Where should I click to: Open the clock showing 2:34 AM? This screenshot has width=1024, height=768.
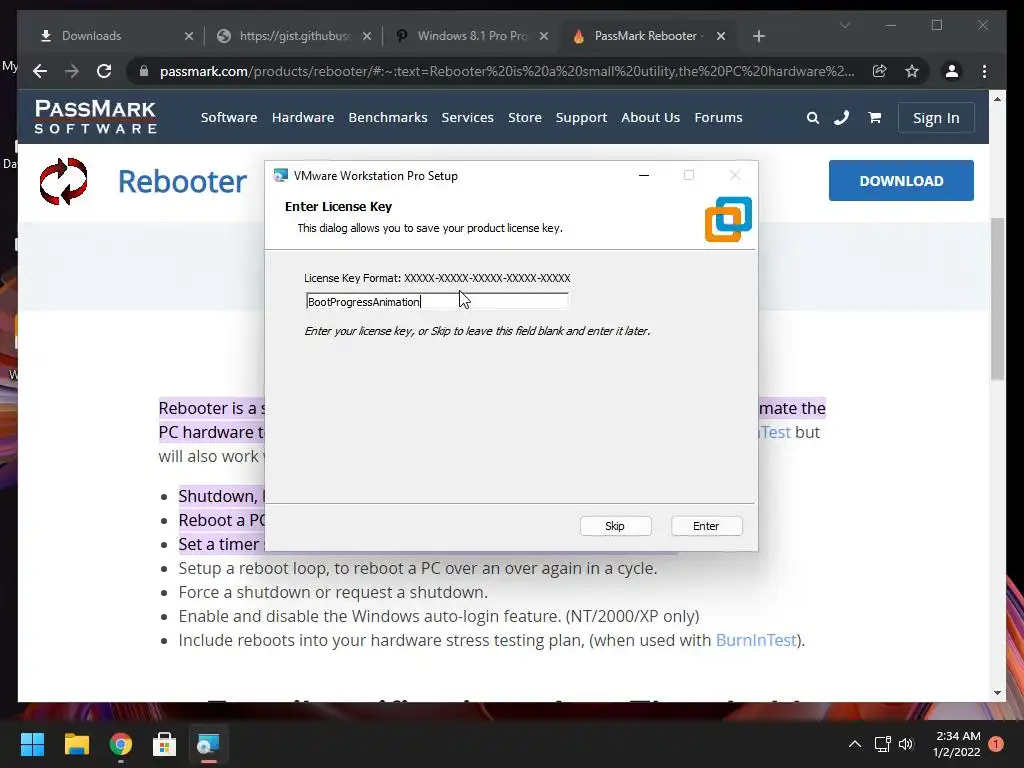click(x=957, y=744)
